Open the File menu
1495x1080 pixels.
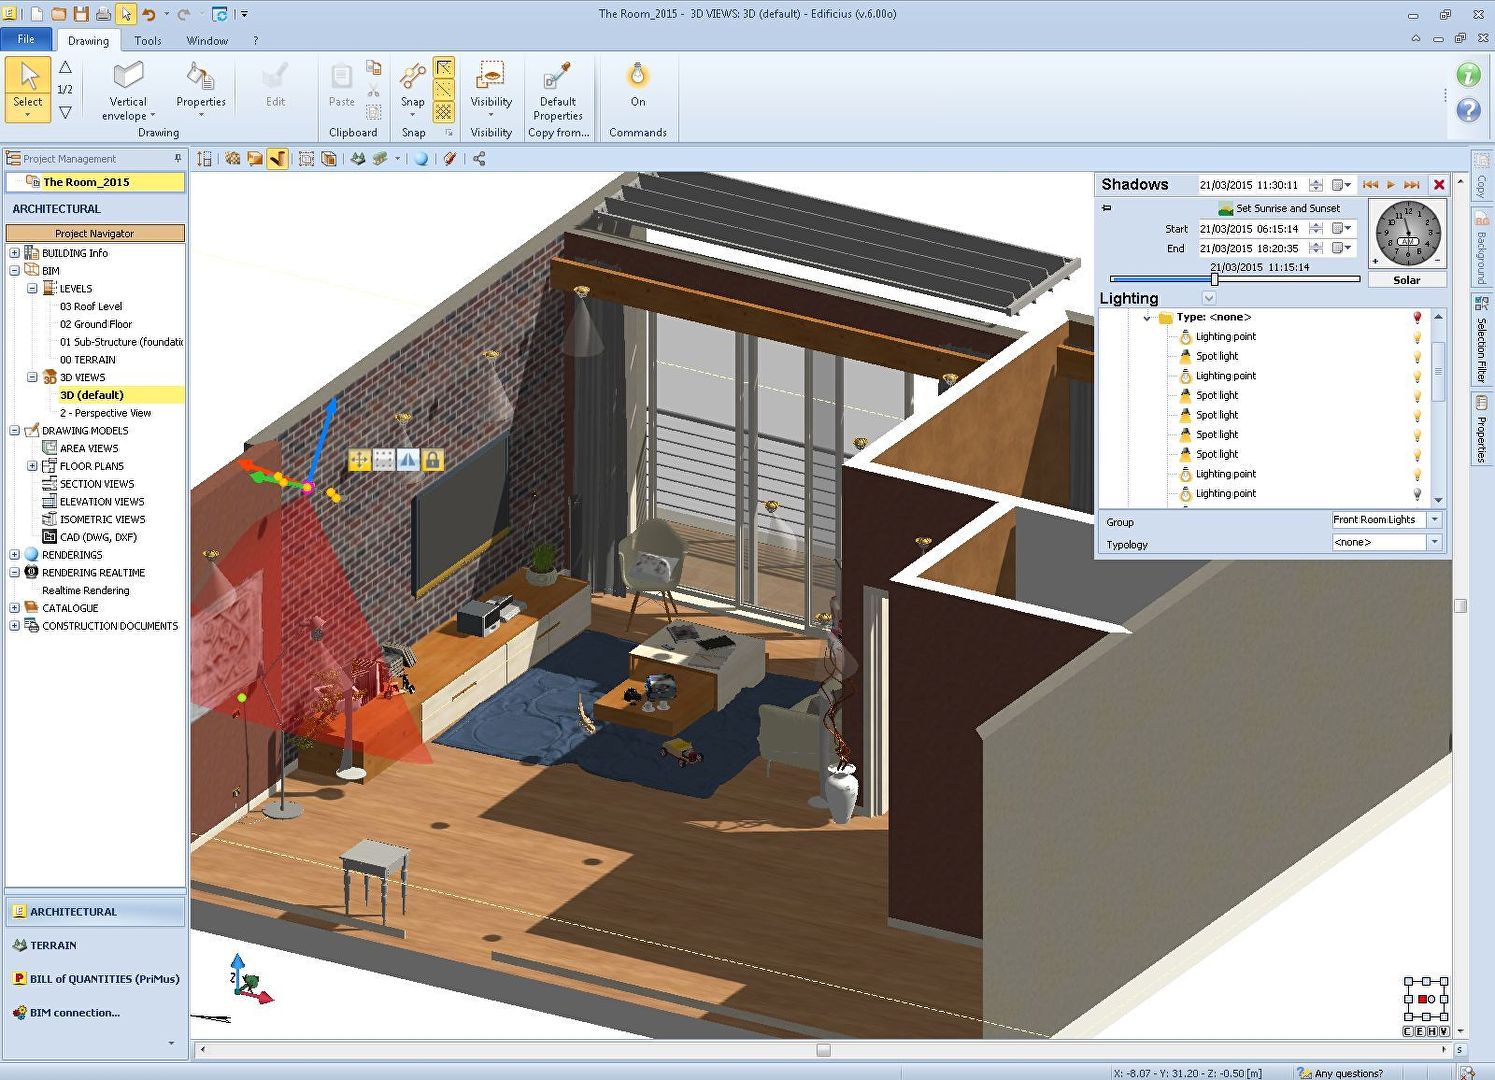tap(26, 38)
